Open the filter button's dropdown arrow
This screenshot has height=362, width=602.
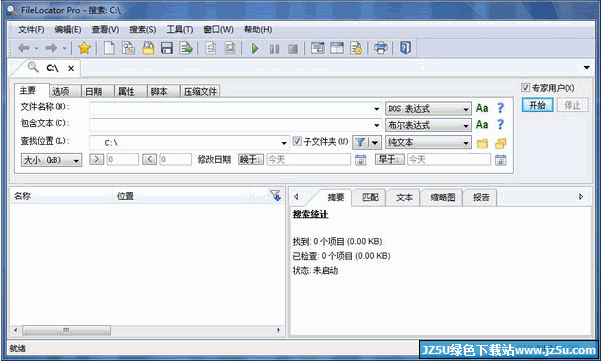pyautogui.click(x=374, y=142)
